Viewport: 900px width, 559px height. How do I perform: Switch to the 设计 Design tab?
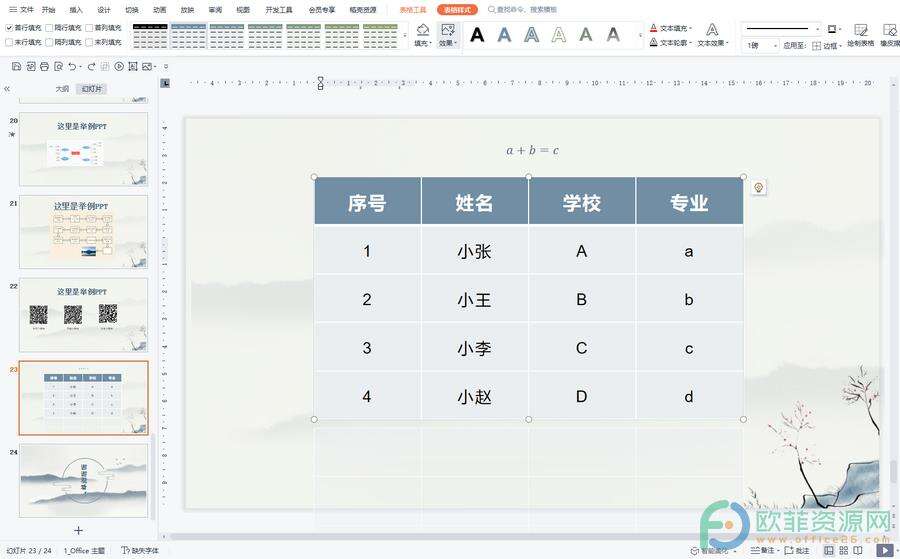tap(104, 10)
